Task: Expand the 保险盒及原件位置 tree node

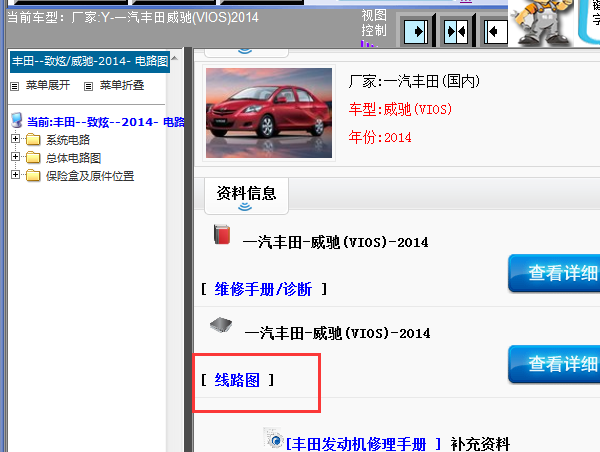Action: click(15, 175)
